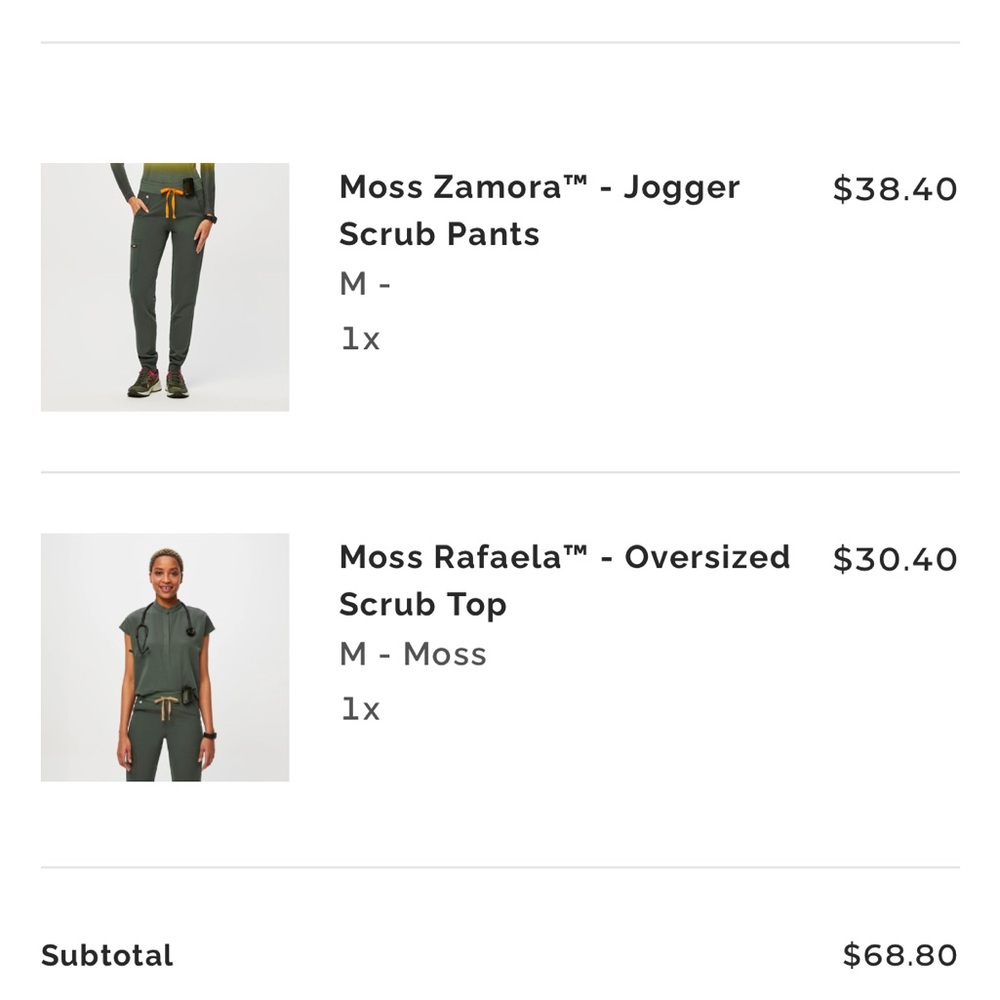
Task: Select the $68.80 subtotal amount
Action: [900, 955]
